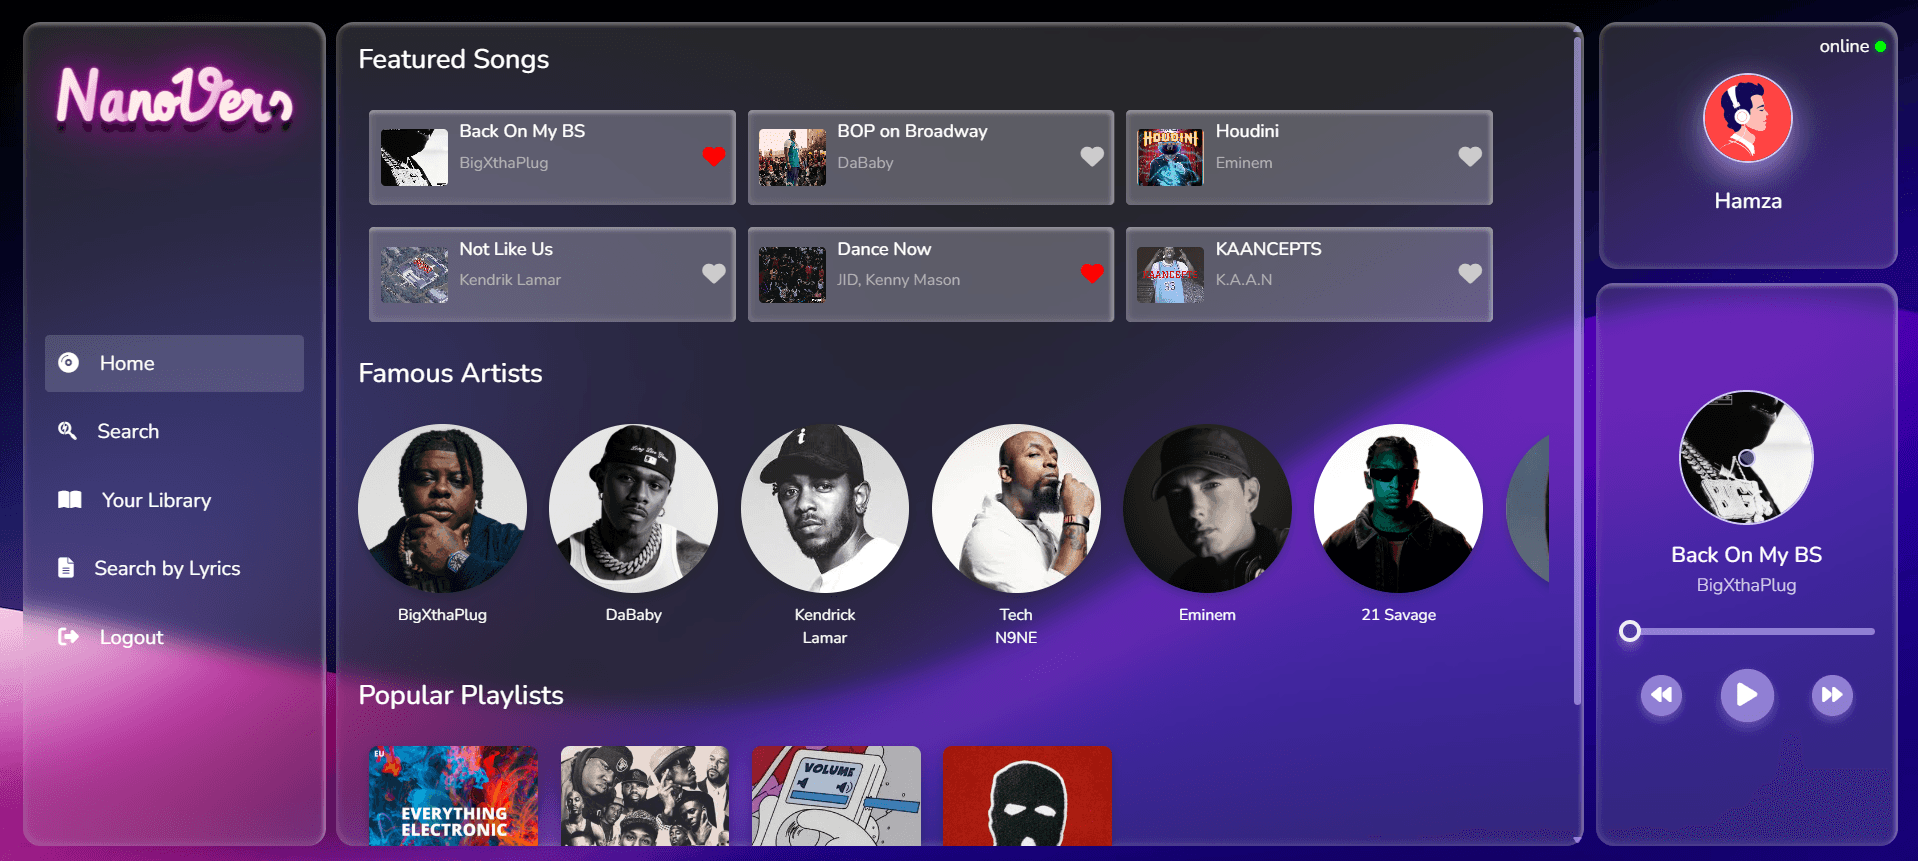Unlike the Back On My BS song
The height and width of the screenshot is (861, 1918).
click(x=713, y=156)
